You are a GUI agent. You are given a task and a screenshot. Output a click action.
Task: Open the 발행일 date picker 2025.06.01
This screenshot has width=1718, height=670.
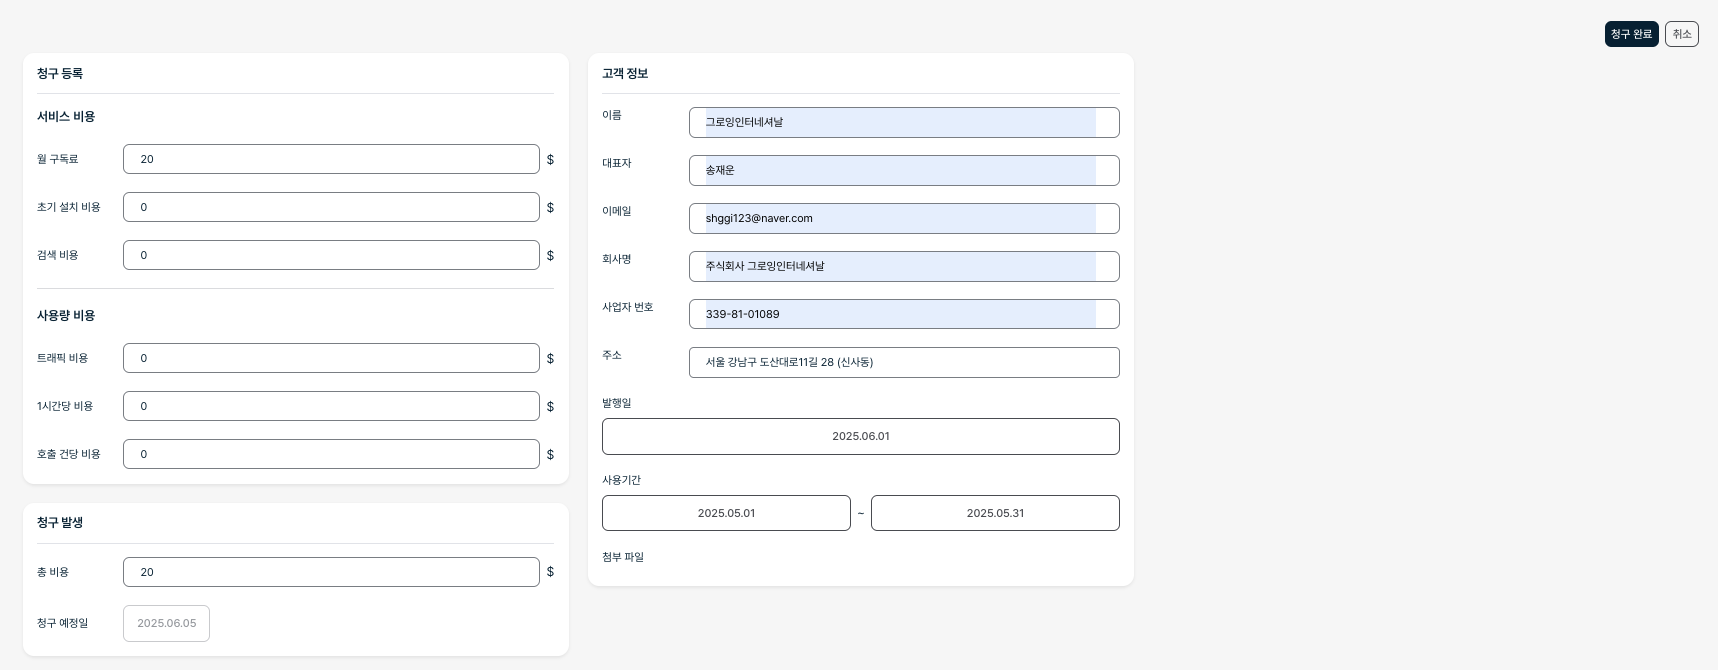click(x=861, y=436)
